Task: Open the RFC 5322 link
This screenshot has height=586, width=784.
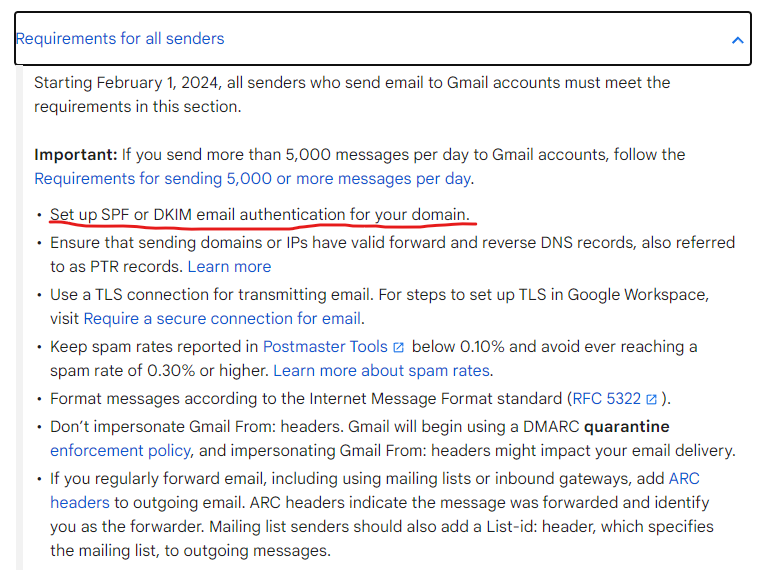Action: pos(605,399)
